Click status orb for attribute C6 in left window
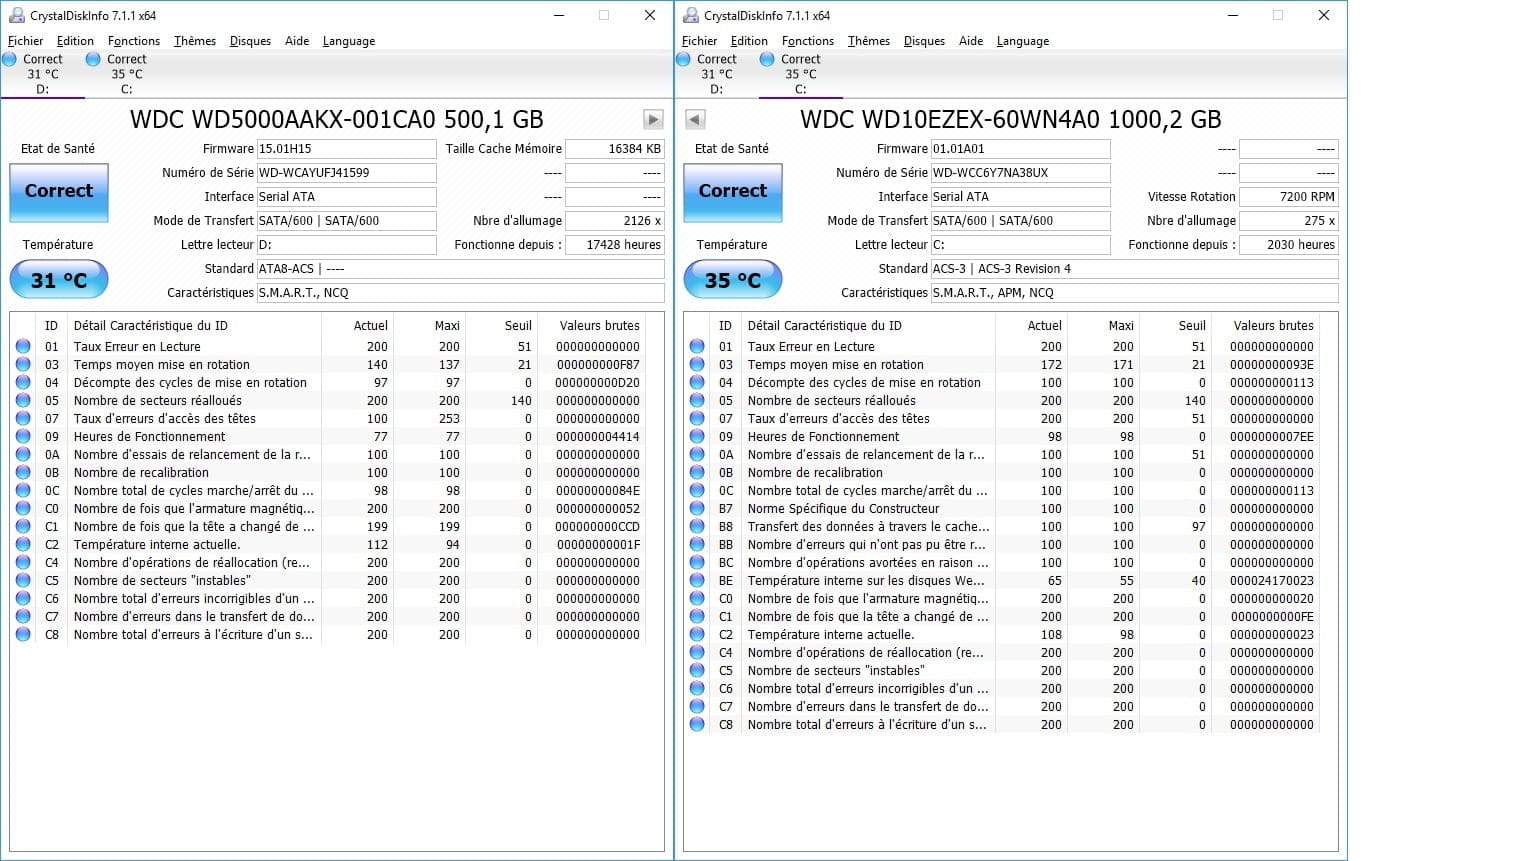The height and width of the screenshot is (861, 1536). coord(23,598)
